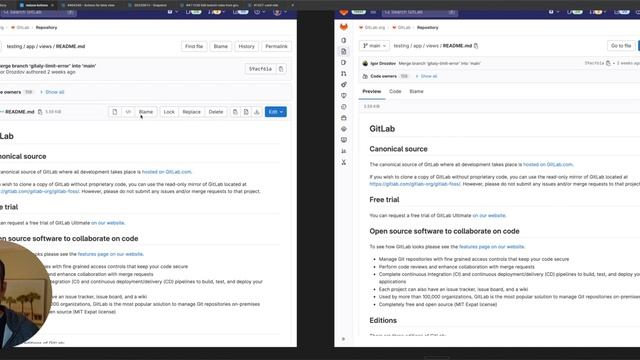Click History button in left window

tap(247, 47)
